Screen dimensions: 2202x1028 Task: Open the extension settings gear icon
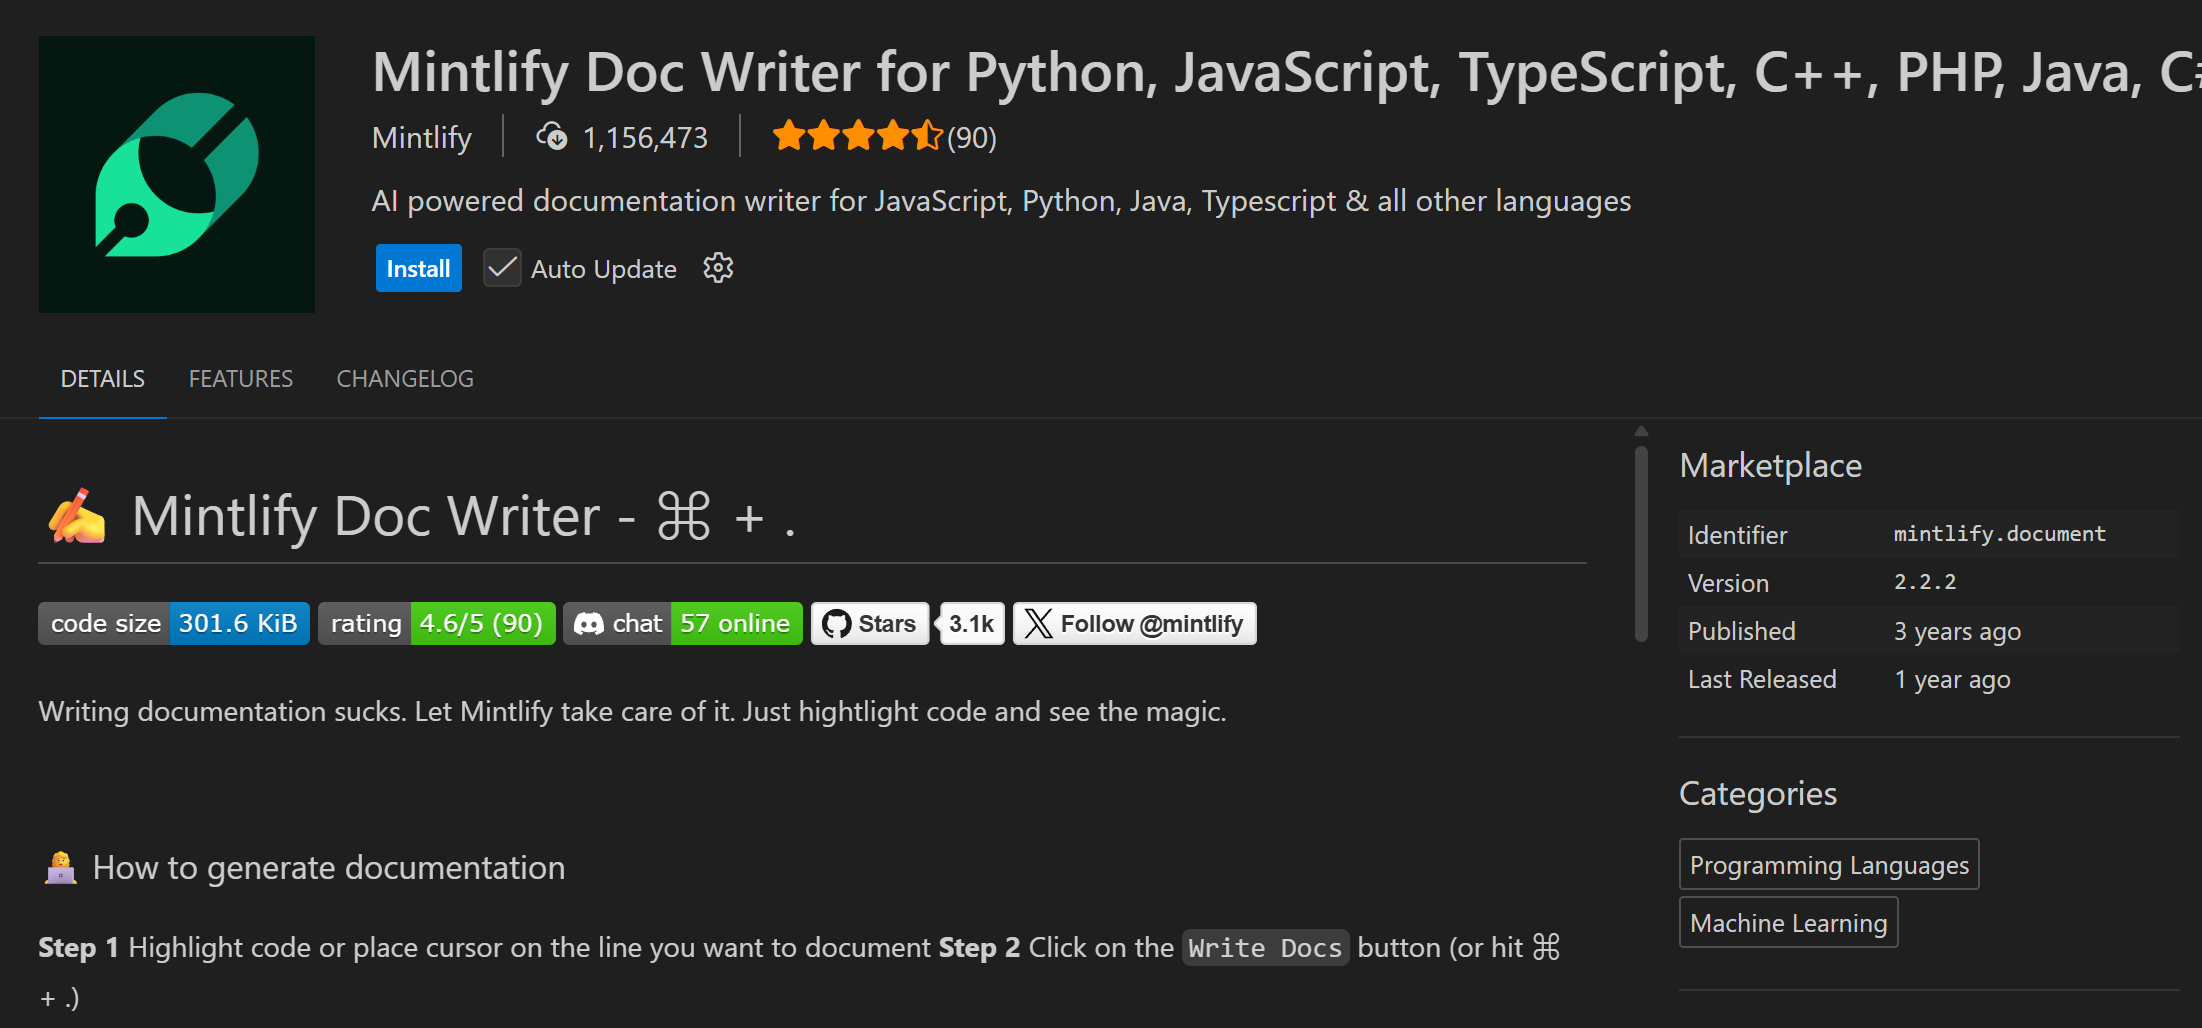click(718, 268)
